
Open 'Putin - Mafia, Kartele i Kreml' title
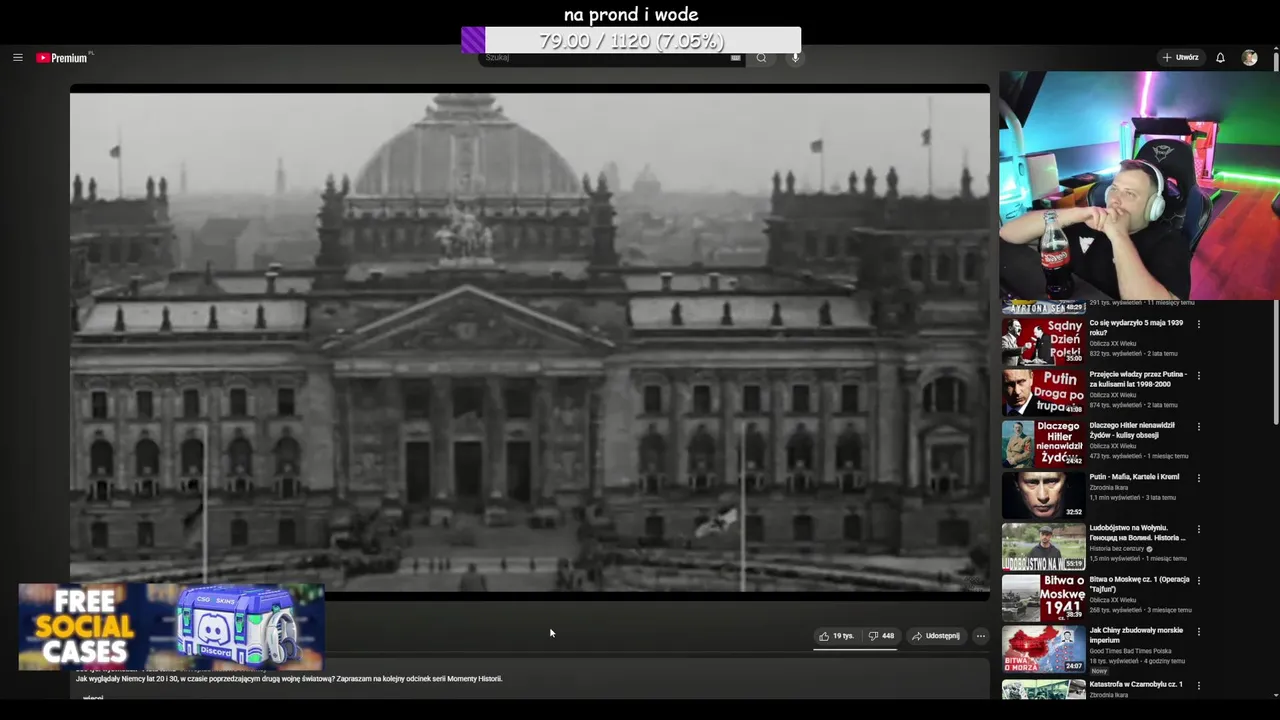[x=1134, y=477]
